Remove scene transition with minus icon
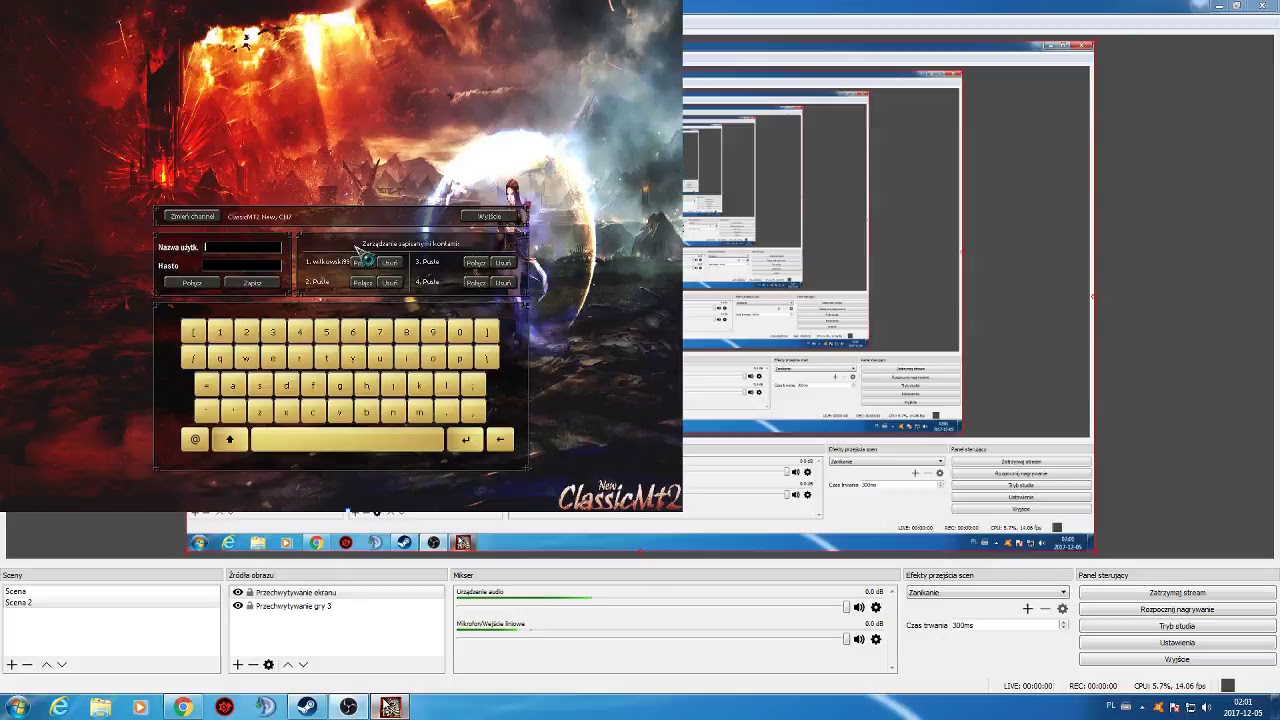 click(1045, 608)
